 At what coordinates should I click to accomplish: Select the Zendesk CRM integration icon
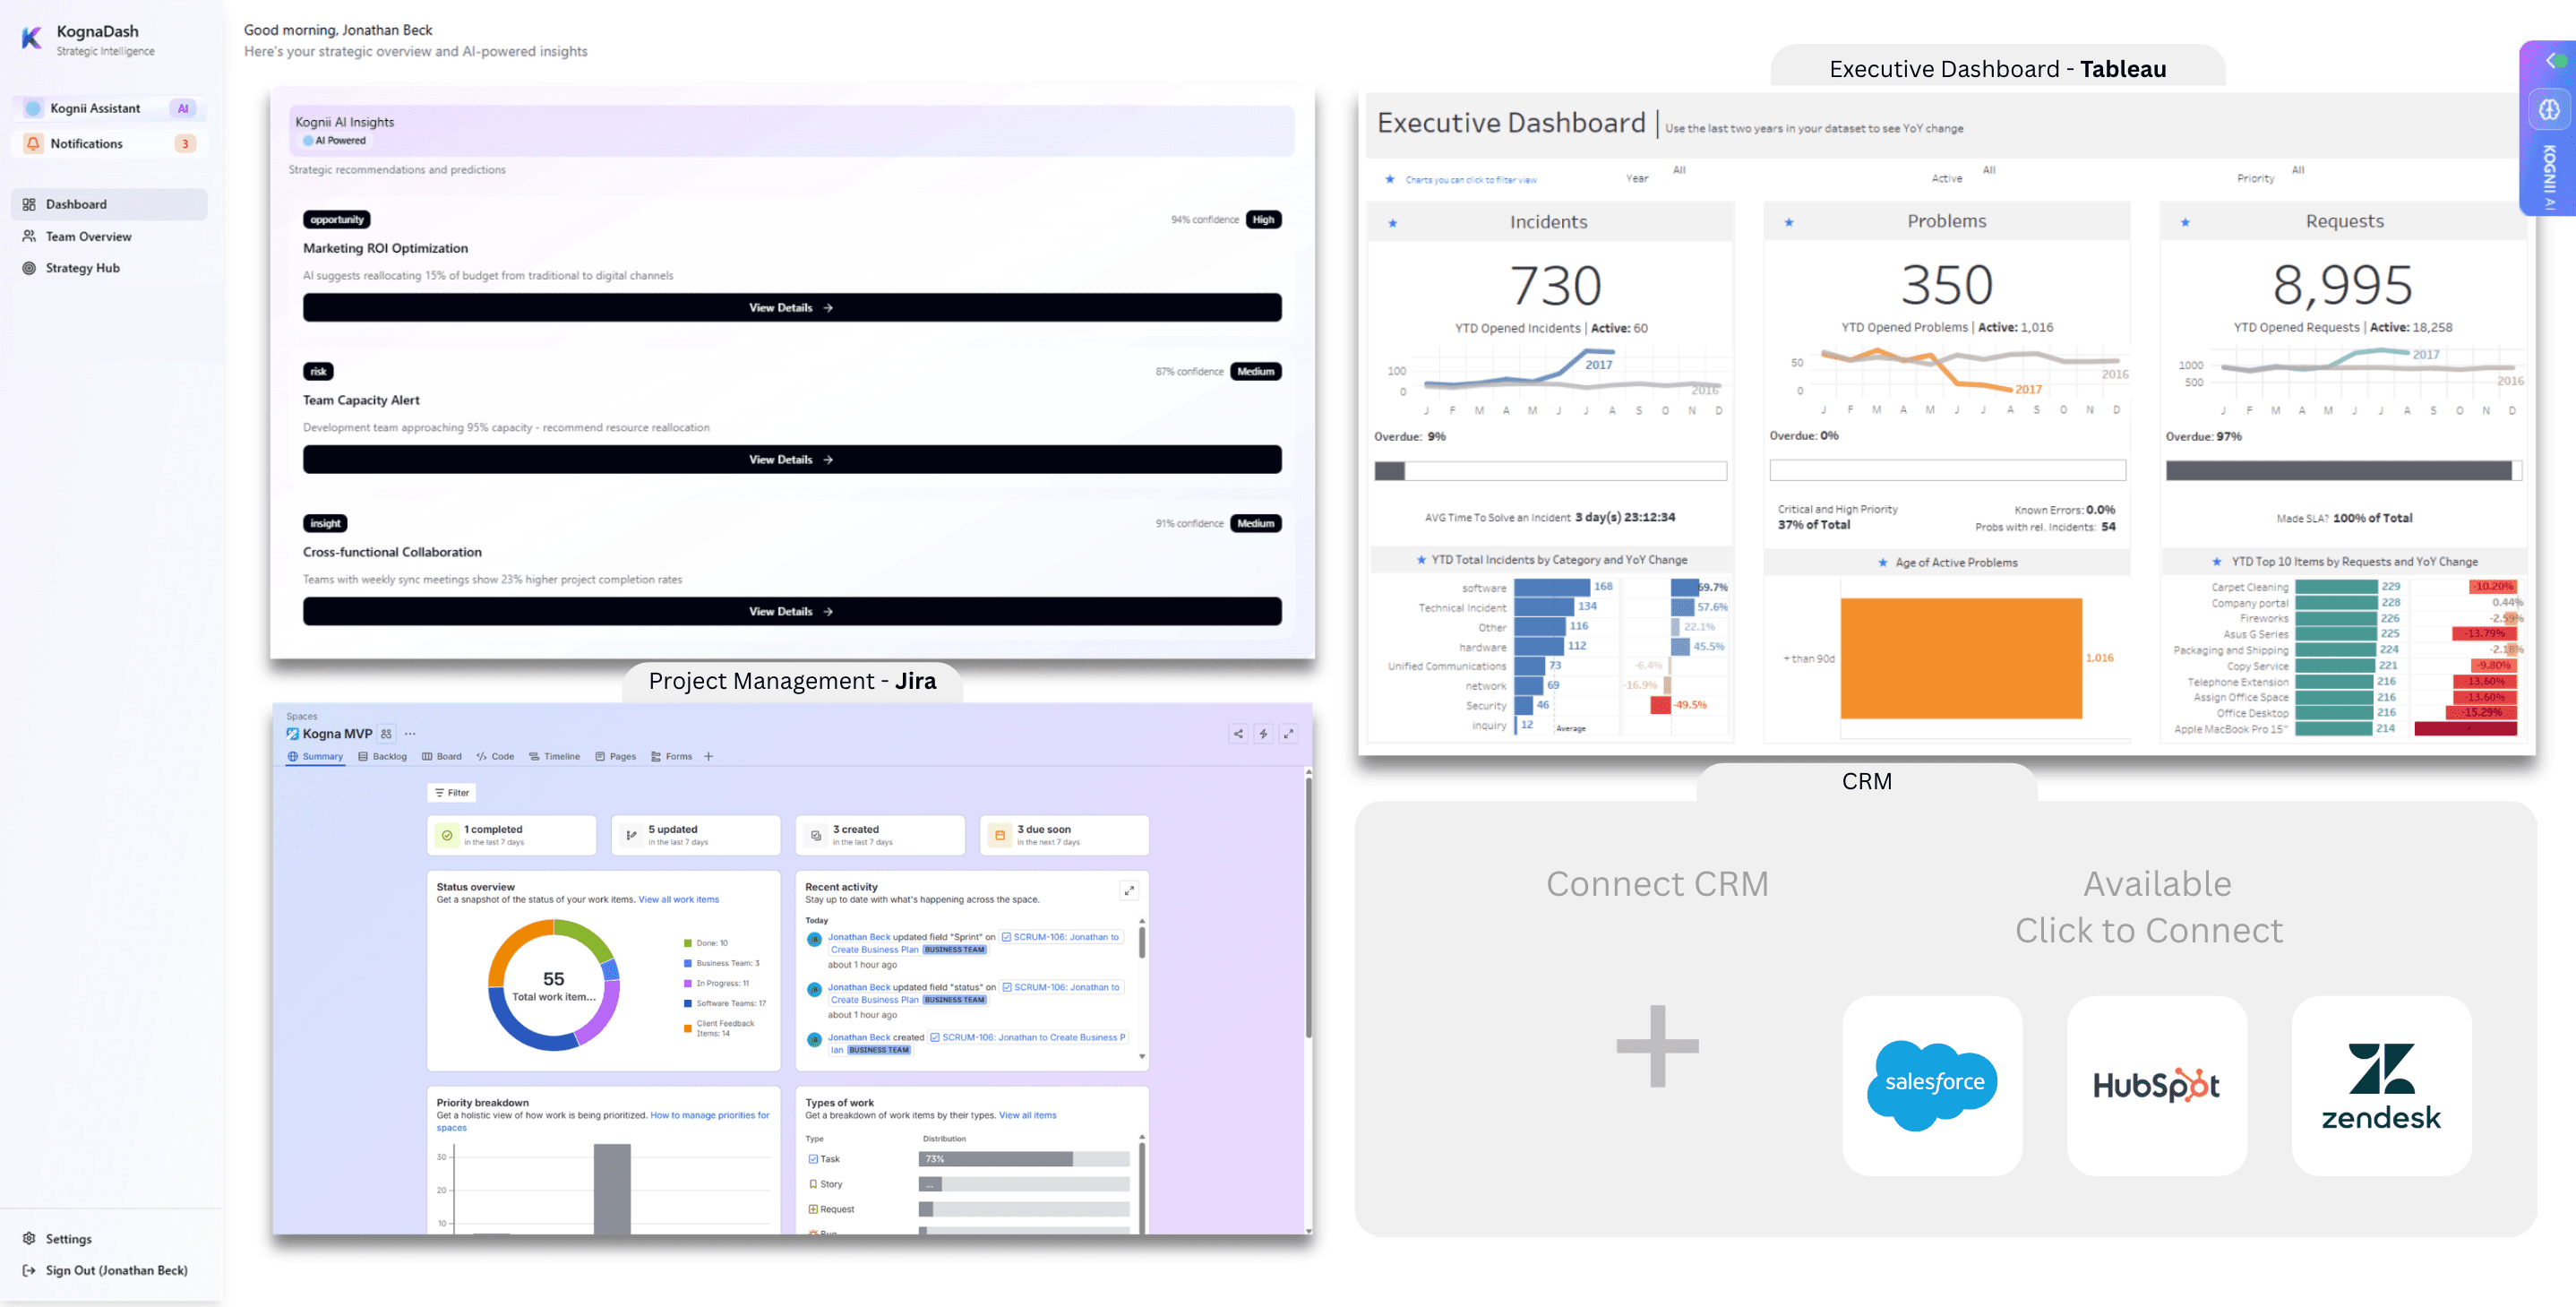(2381, 1084)
